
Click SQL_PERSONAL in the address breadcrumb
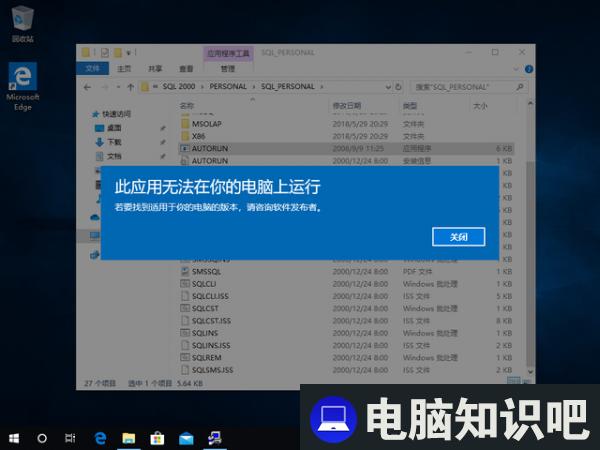[288, 86]
